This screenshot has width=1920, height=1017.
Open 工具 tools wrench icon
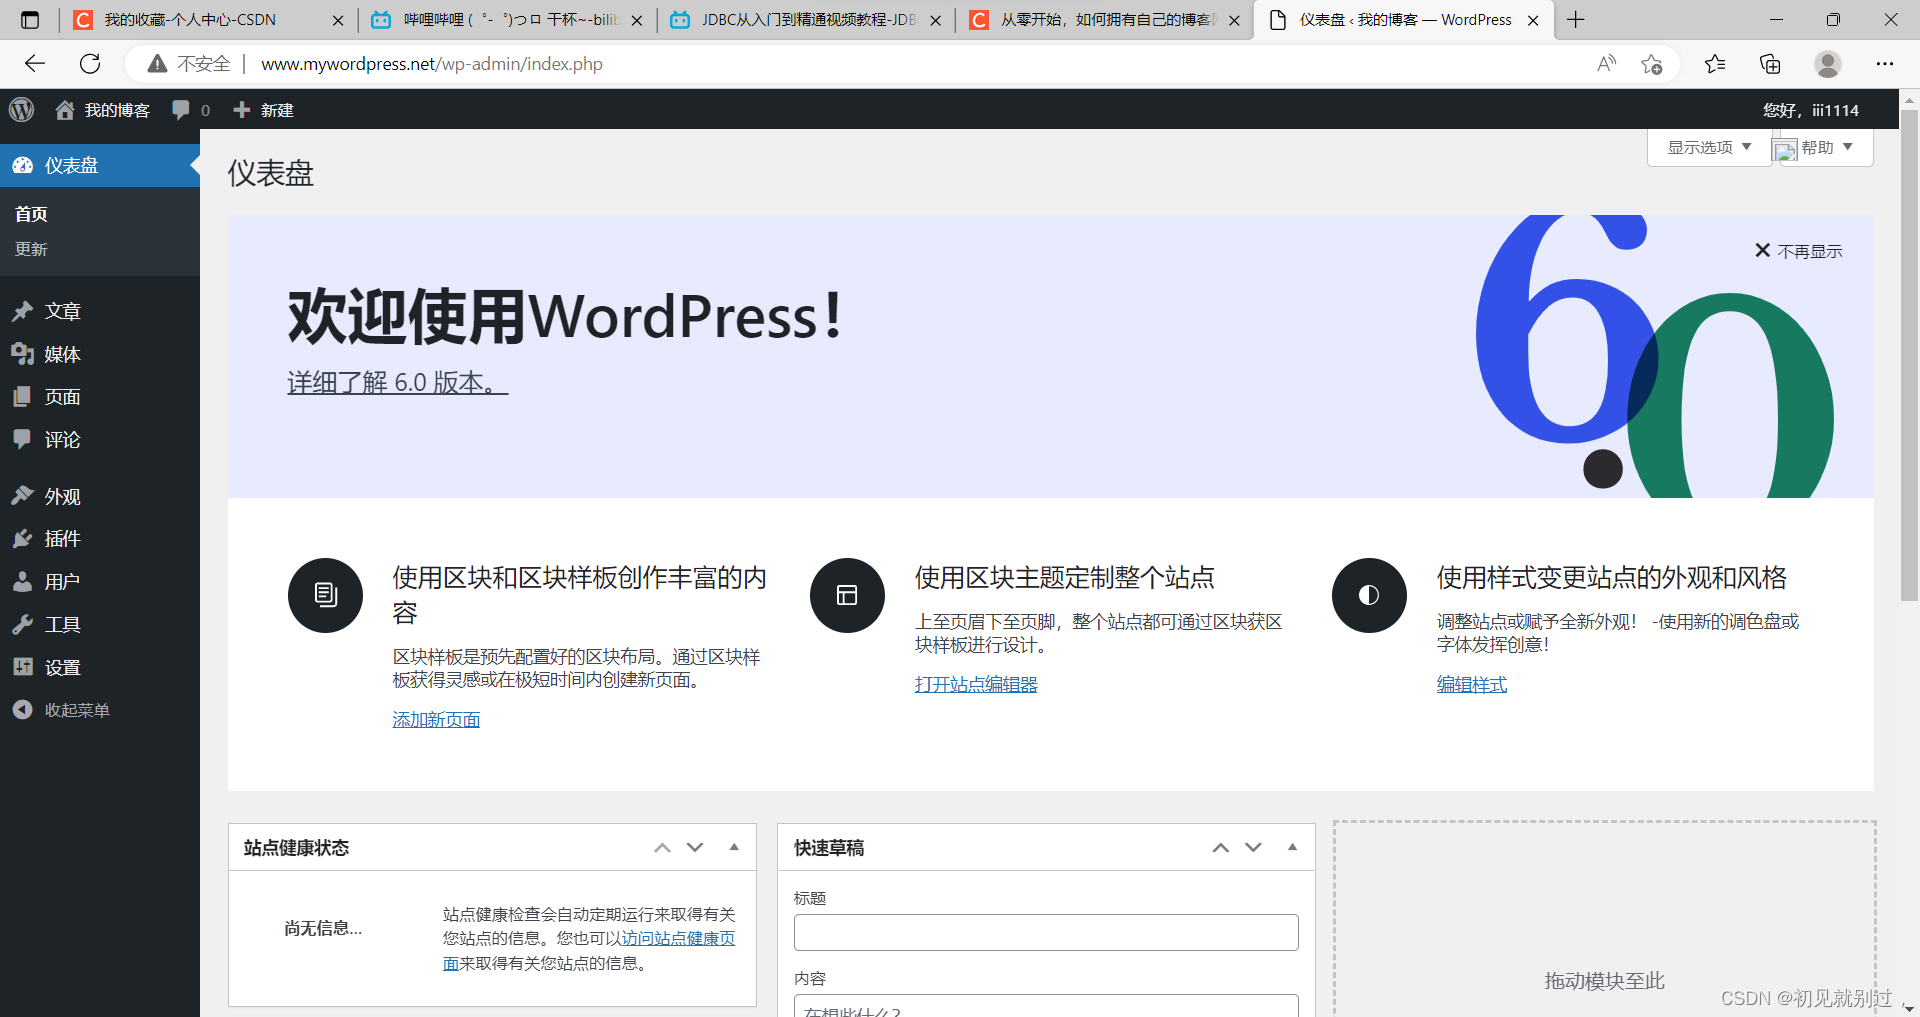(23, 625)
